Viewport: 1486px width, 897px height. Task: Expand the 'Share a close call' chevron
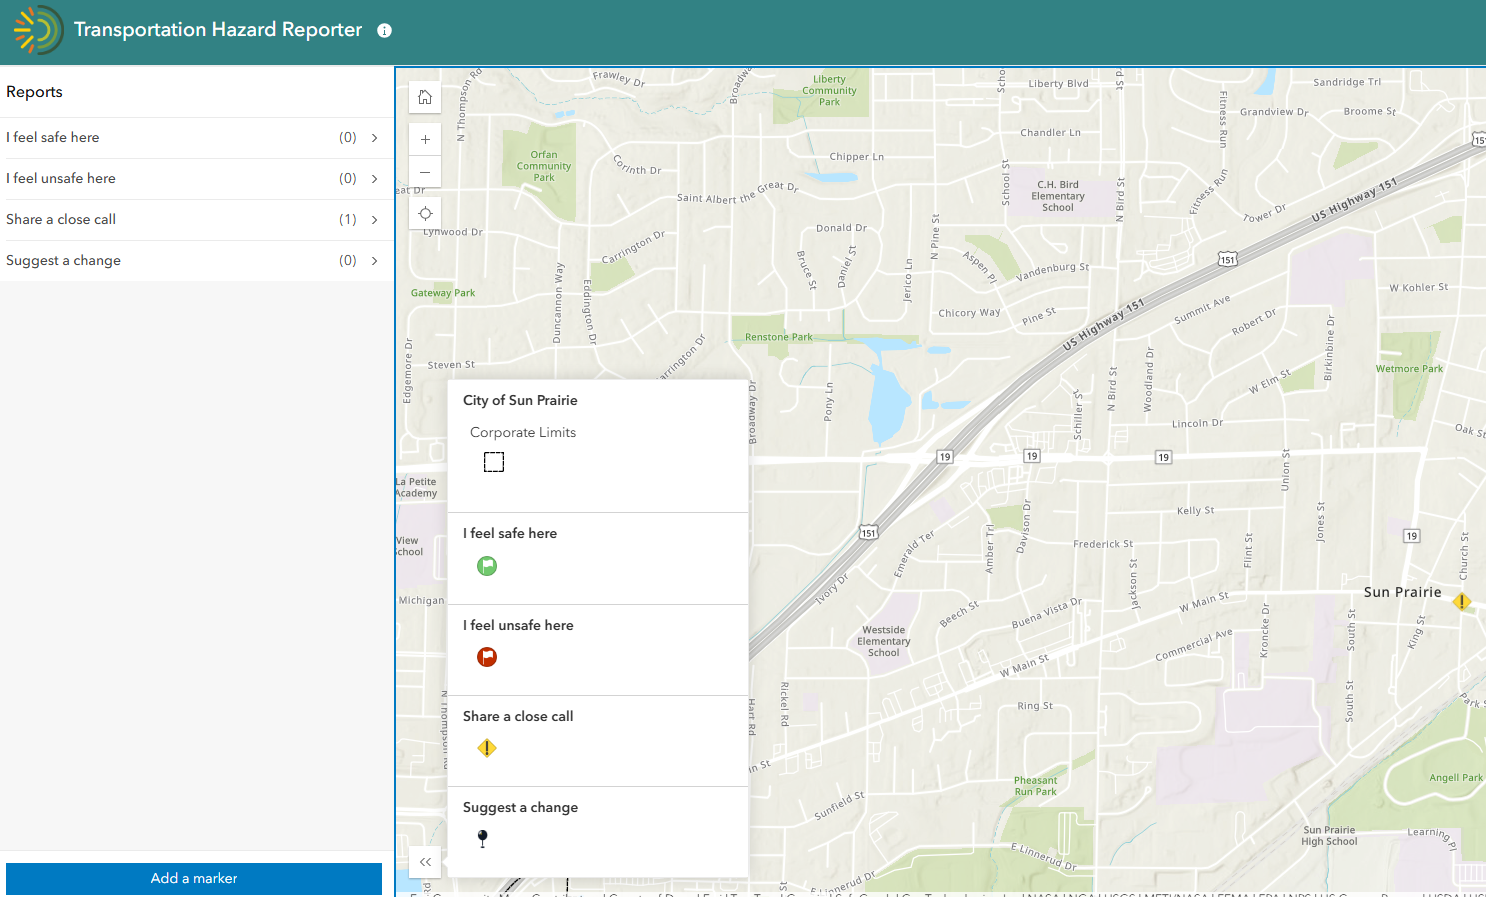click(x=375, y=220)
